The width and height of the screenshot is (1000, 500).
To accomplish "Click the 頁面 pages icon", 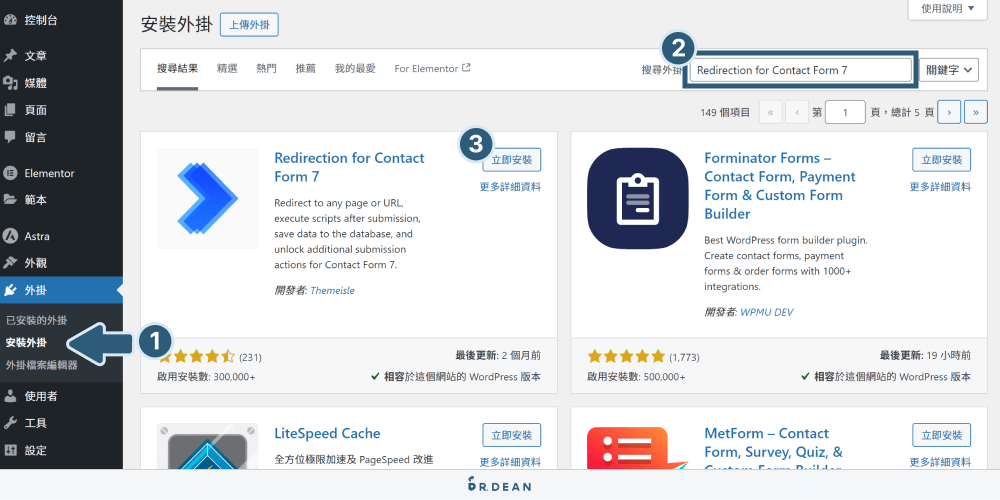I will 10,110.
